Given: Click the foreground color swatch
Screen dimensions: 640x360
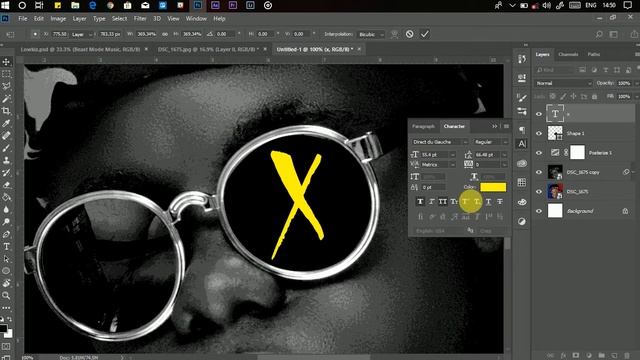Looking at the screenshot, I should tap(3, 328).
